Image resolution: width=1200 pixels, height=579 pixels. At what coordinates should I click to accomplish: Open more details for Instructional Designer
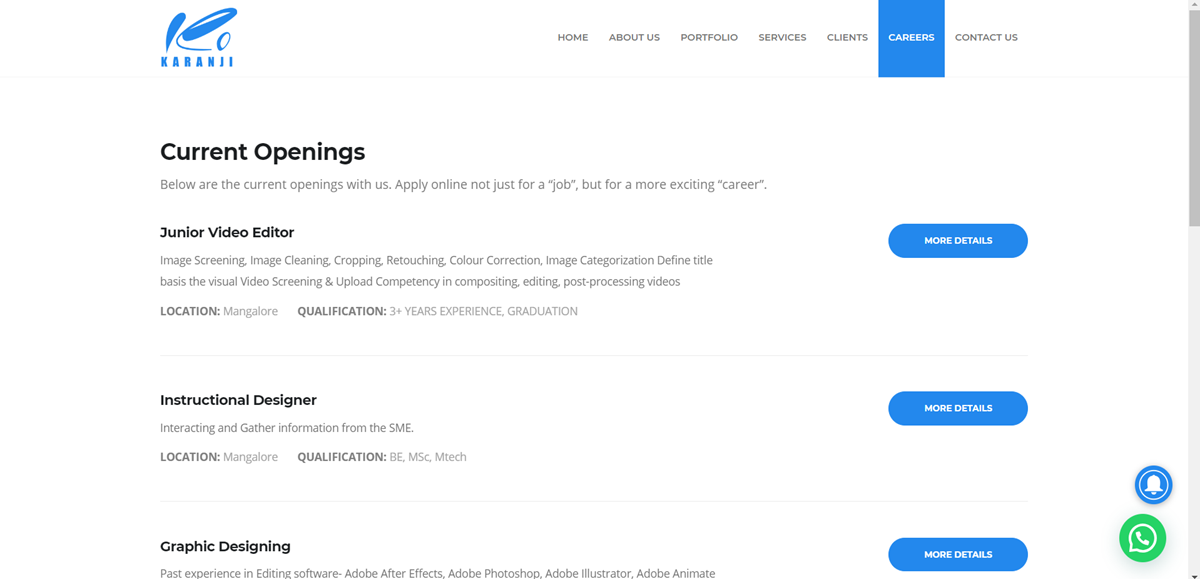(x=957, y=408)
